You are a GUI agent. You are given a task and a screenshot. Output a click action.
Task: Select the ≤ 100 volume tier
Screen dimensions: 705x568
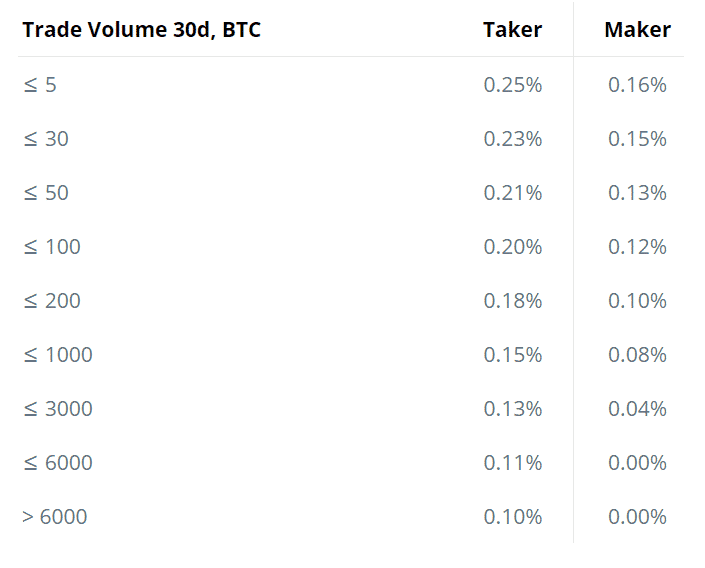point(52,247)
